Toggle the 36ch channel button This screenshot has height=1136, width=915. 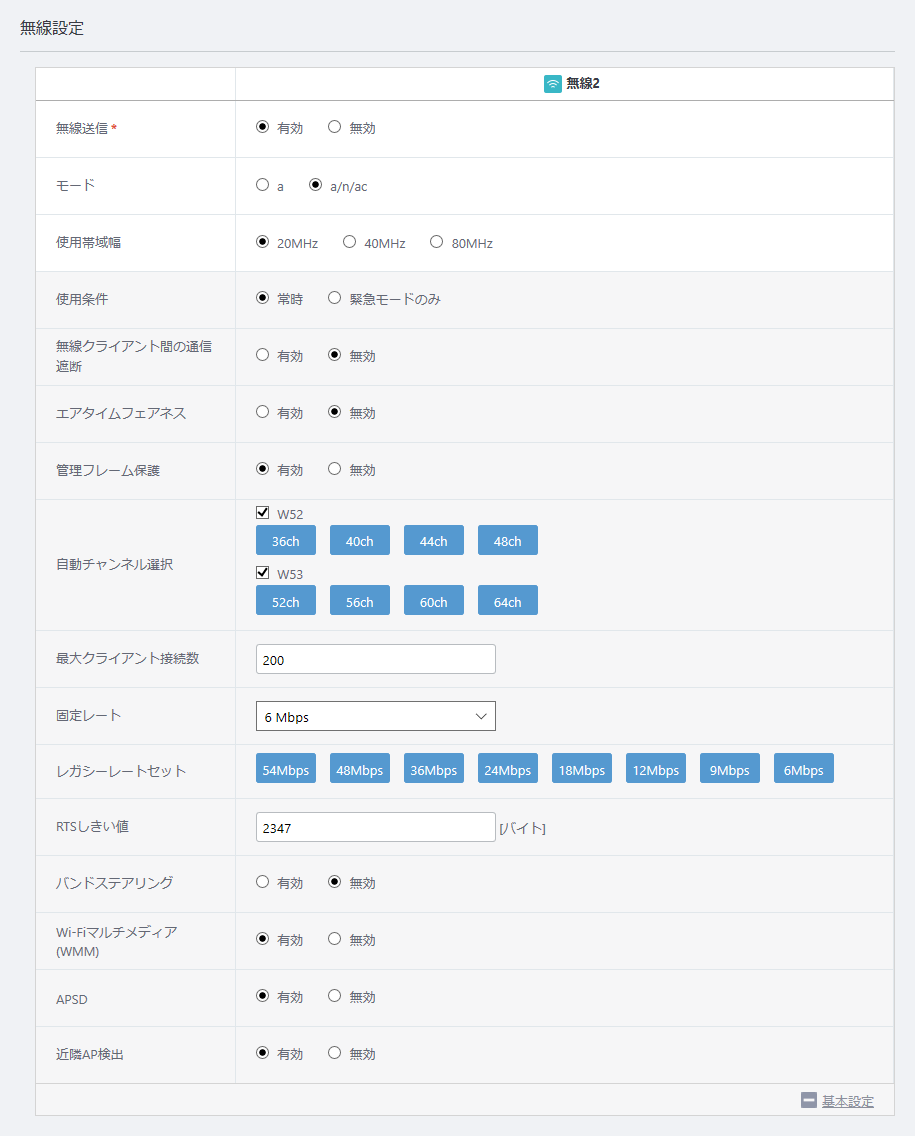[x=285, y=540]
